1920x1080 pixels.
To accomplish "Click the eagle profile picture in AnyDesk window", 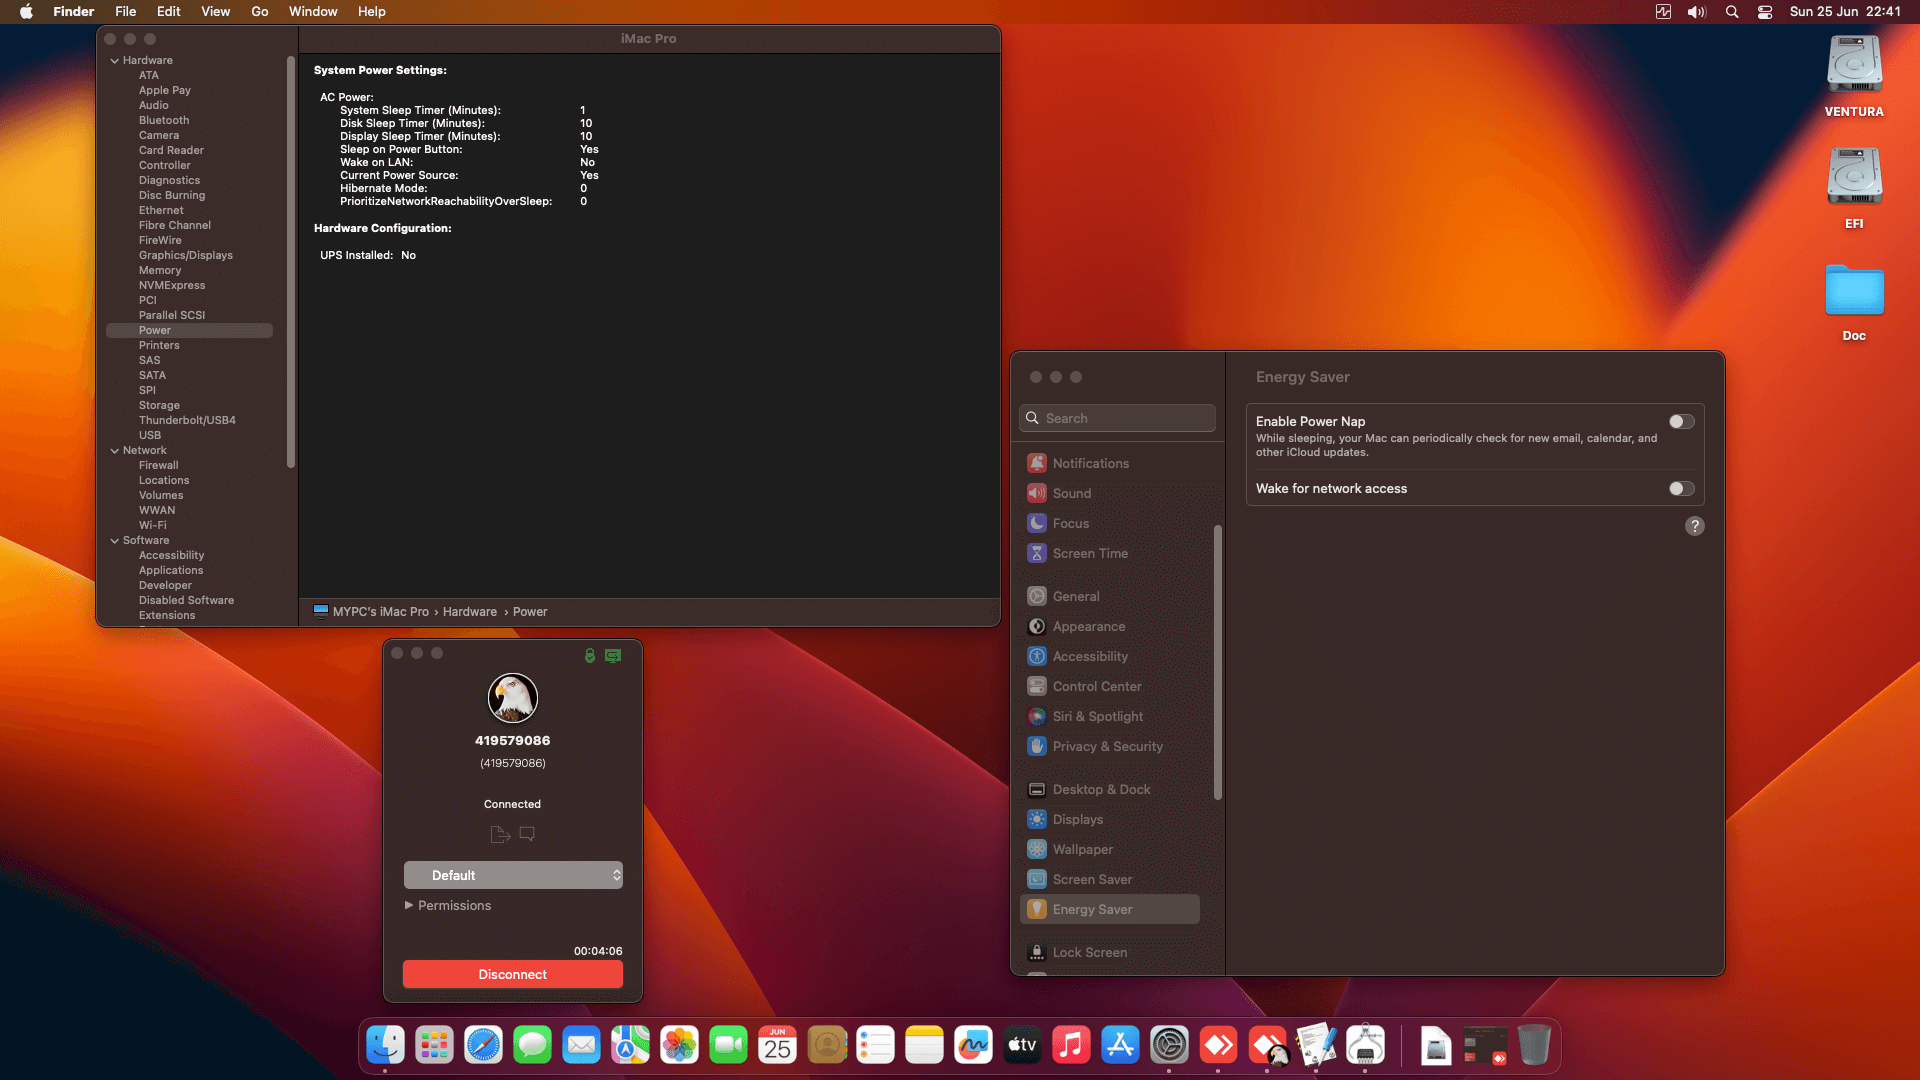I will [x=513, y=698].
